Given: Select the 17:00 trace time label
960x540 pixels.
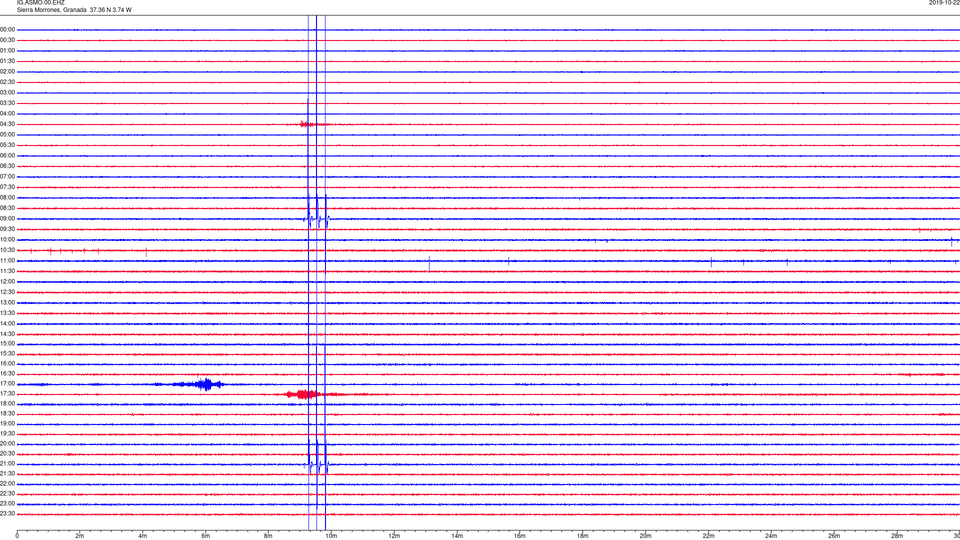Looking at the screenshot, I should click(8, 384).
